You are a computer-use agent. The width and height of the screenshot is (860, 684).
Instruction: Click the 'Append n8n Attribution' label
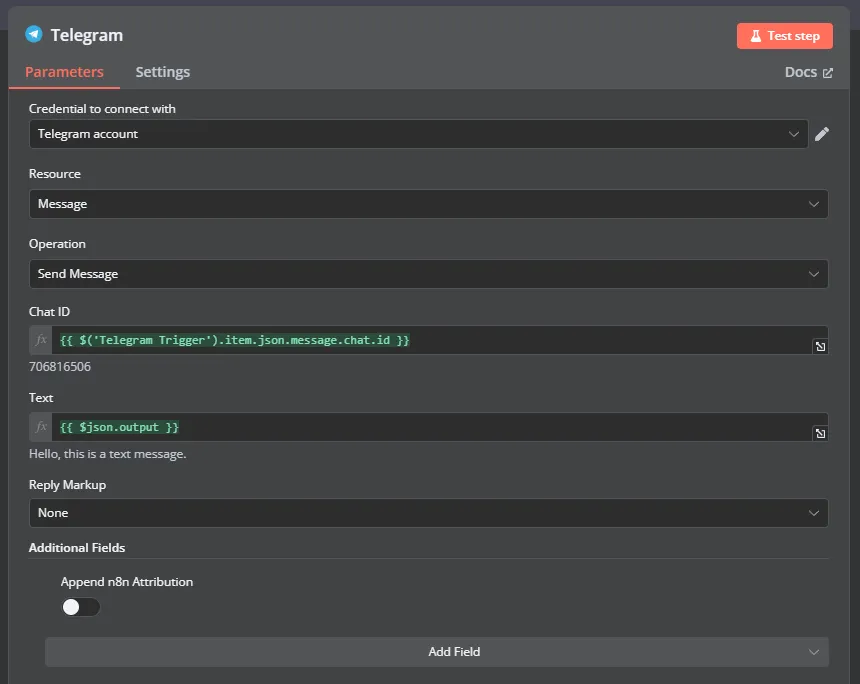click(x=127, y=581)
